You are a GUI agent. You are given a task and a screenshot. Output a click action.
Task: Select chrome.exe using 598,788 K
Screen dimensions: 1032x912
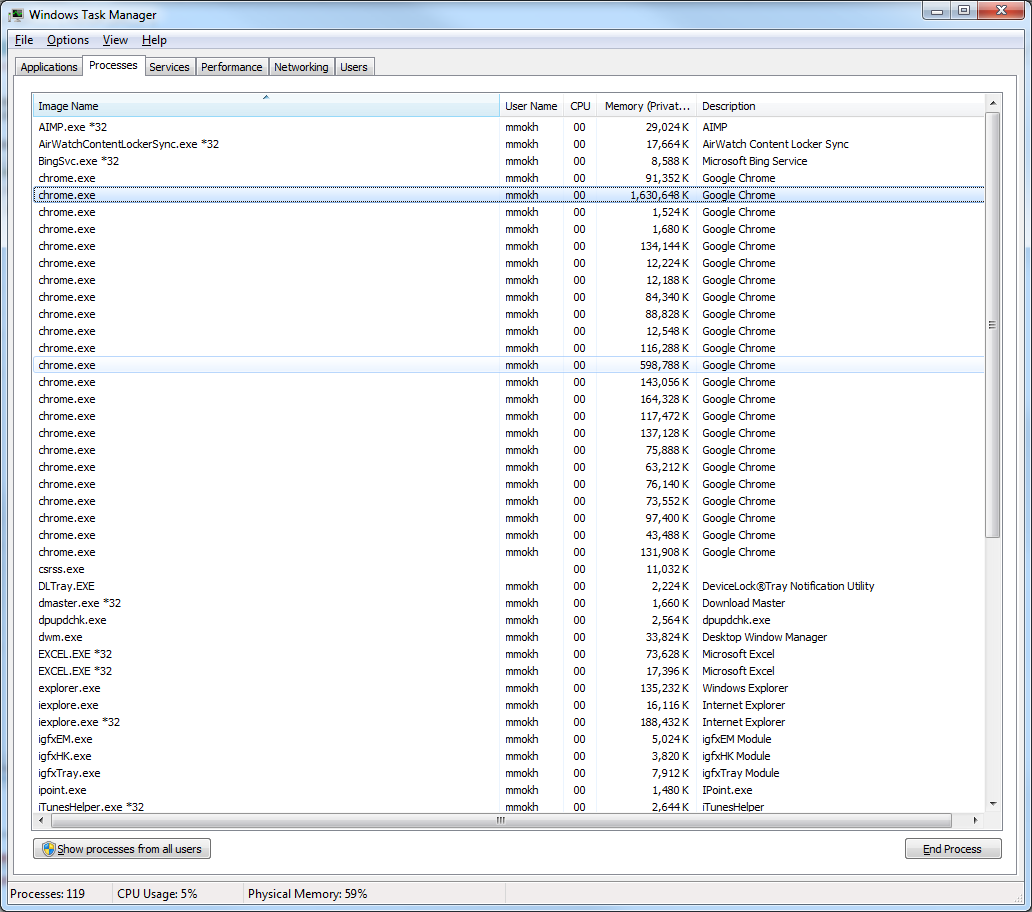[x=509, y=365]
